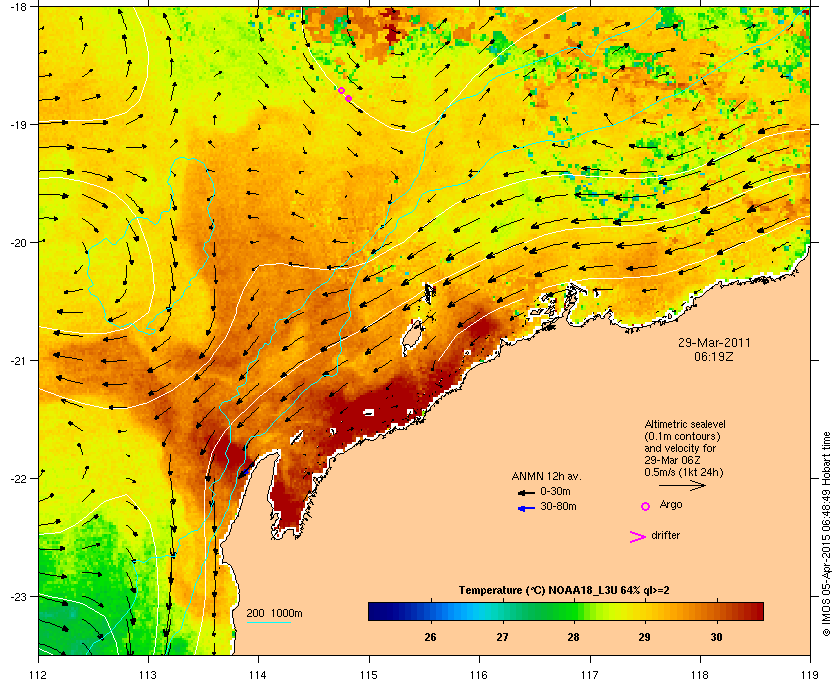Image resolution: width=840 pixels, height=680 pixels.
Task: Click the black 0-30m arrow in the legend
Action: click(x=526, y=492)
